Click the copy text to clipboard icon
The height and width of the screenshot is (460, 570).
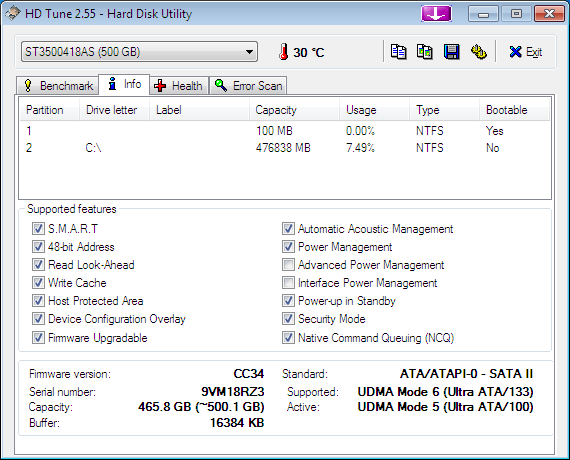pos(398,52)
